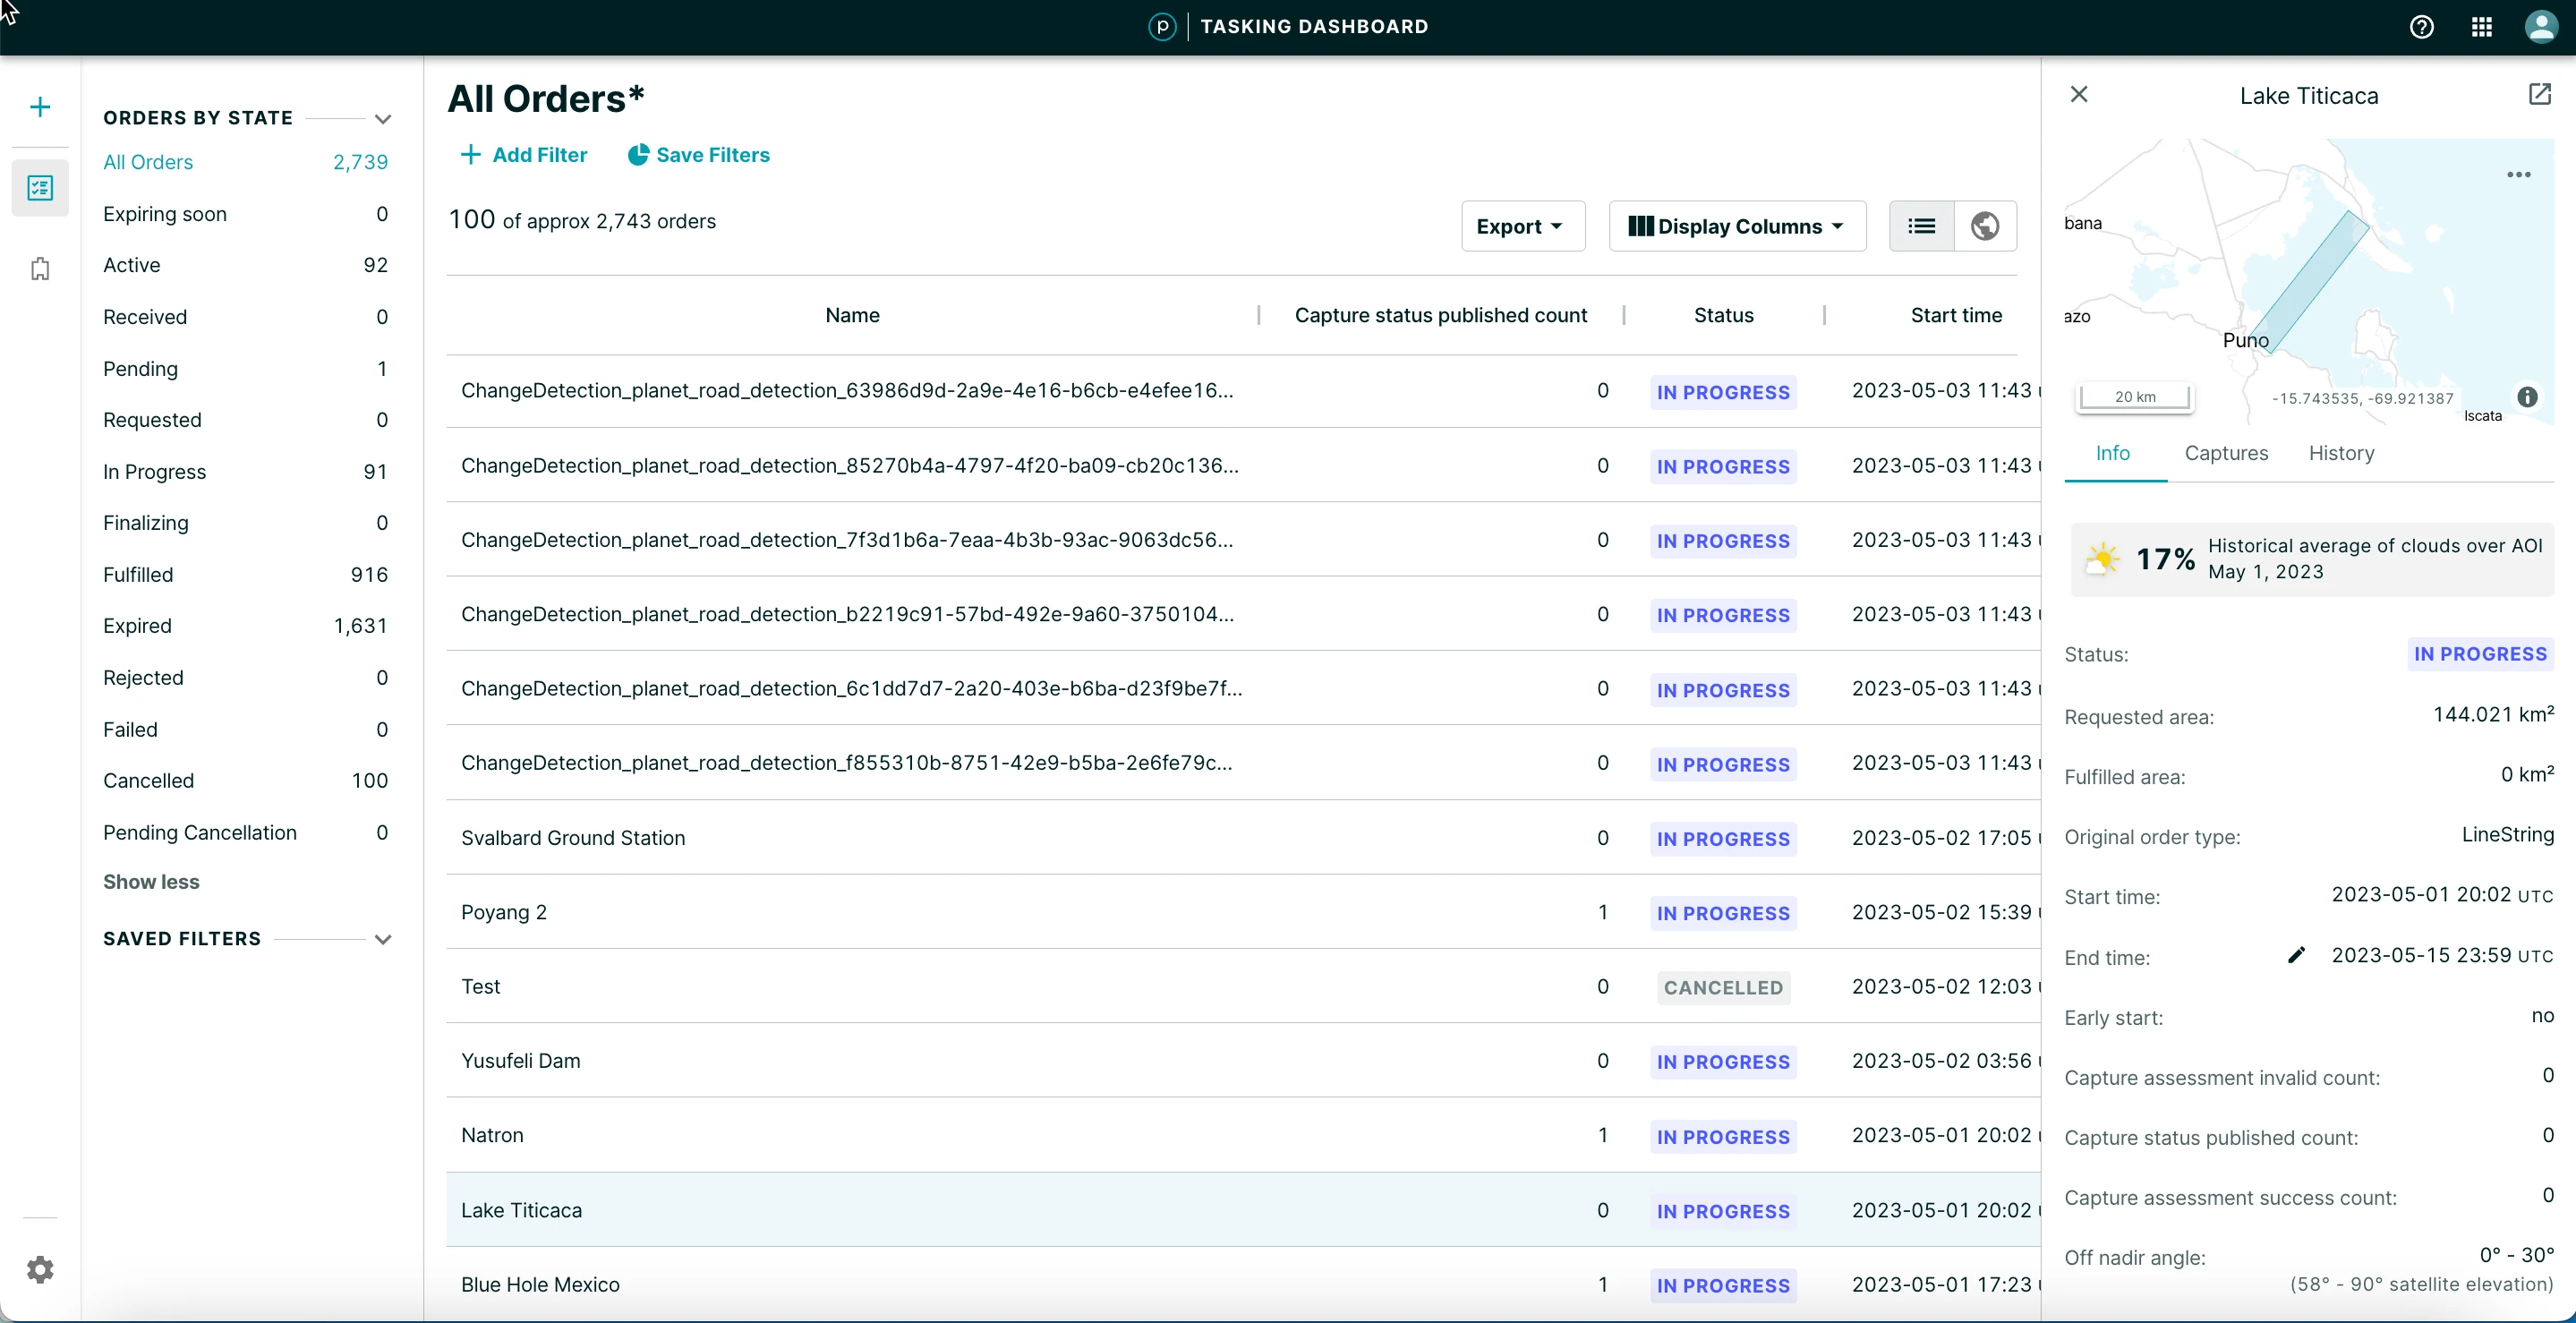Switch to the History tab

point(2341,453)
